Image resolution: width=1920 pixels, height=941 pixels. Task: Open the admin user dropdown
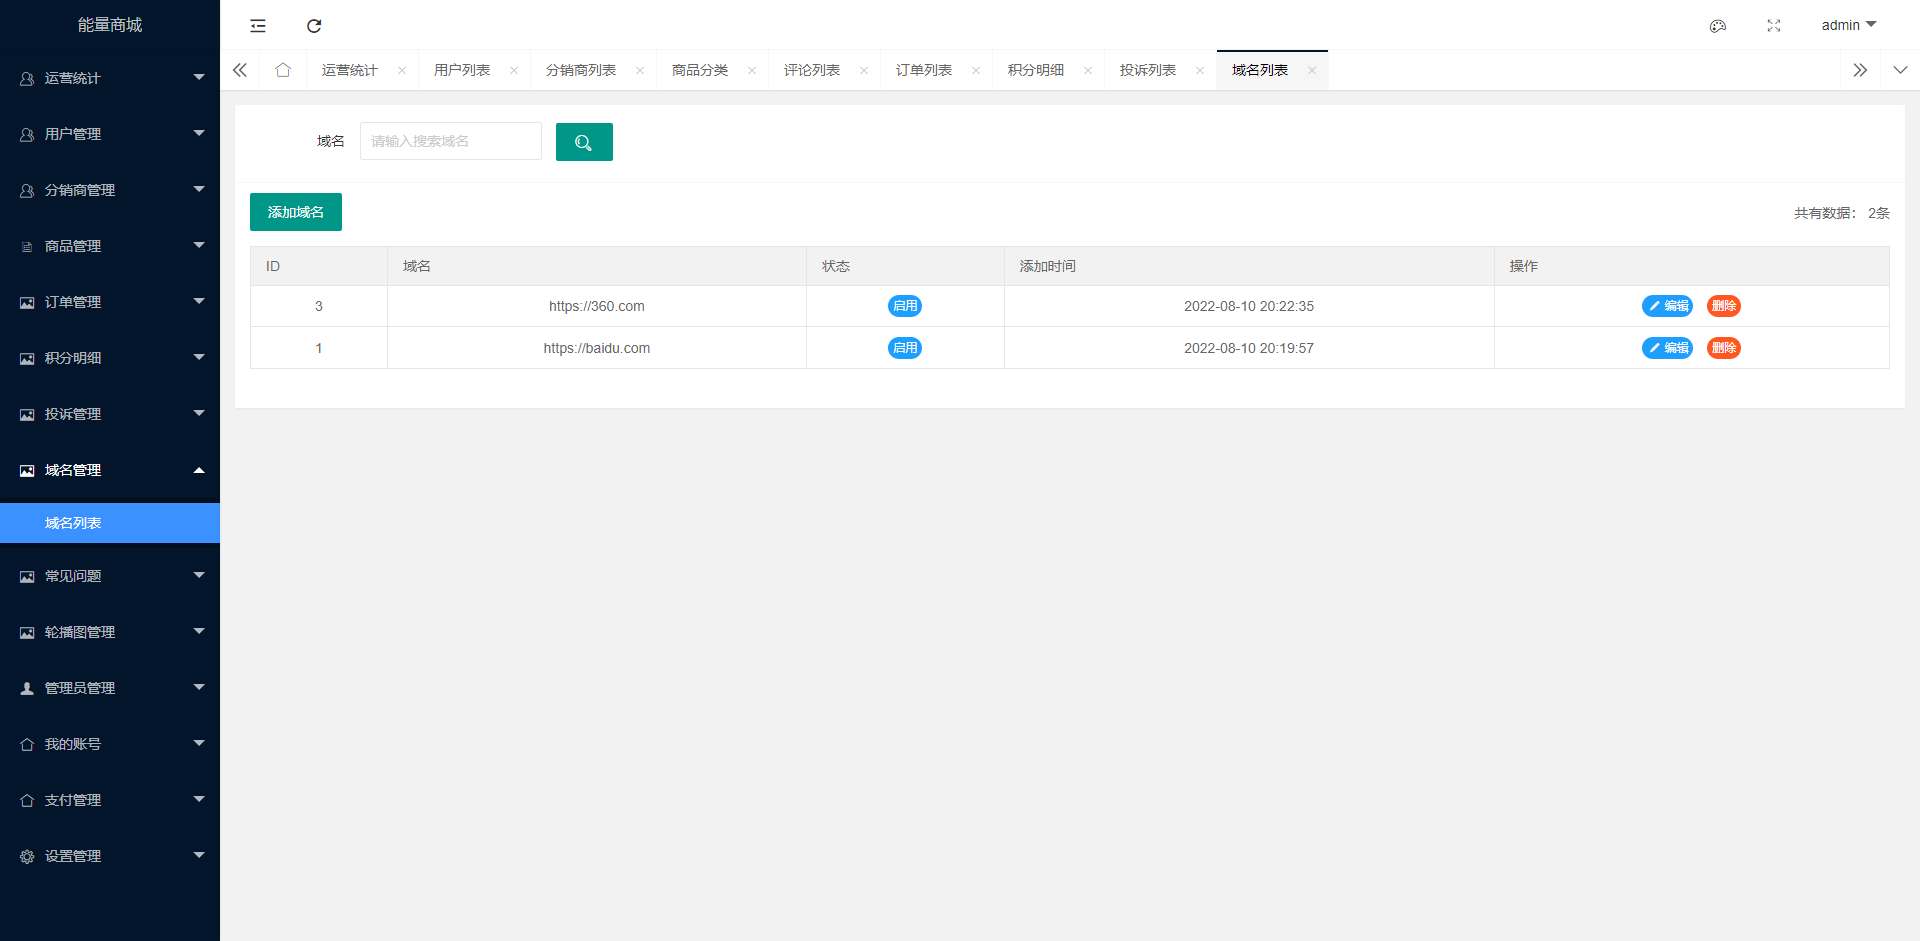coord(1848,25)
